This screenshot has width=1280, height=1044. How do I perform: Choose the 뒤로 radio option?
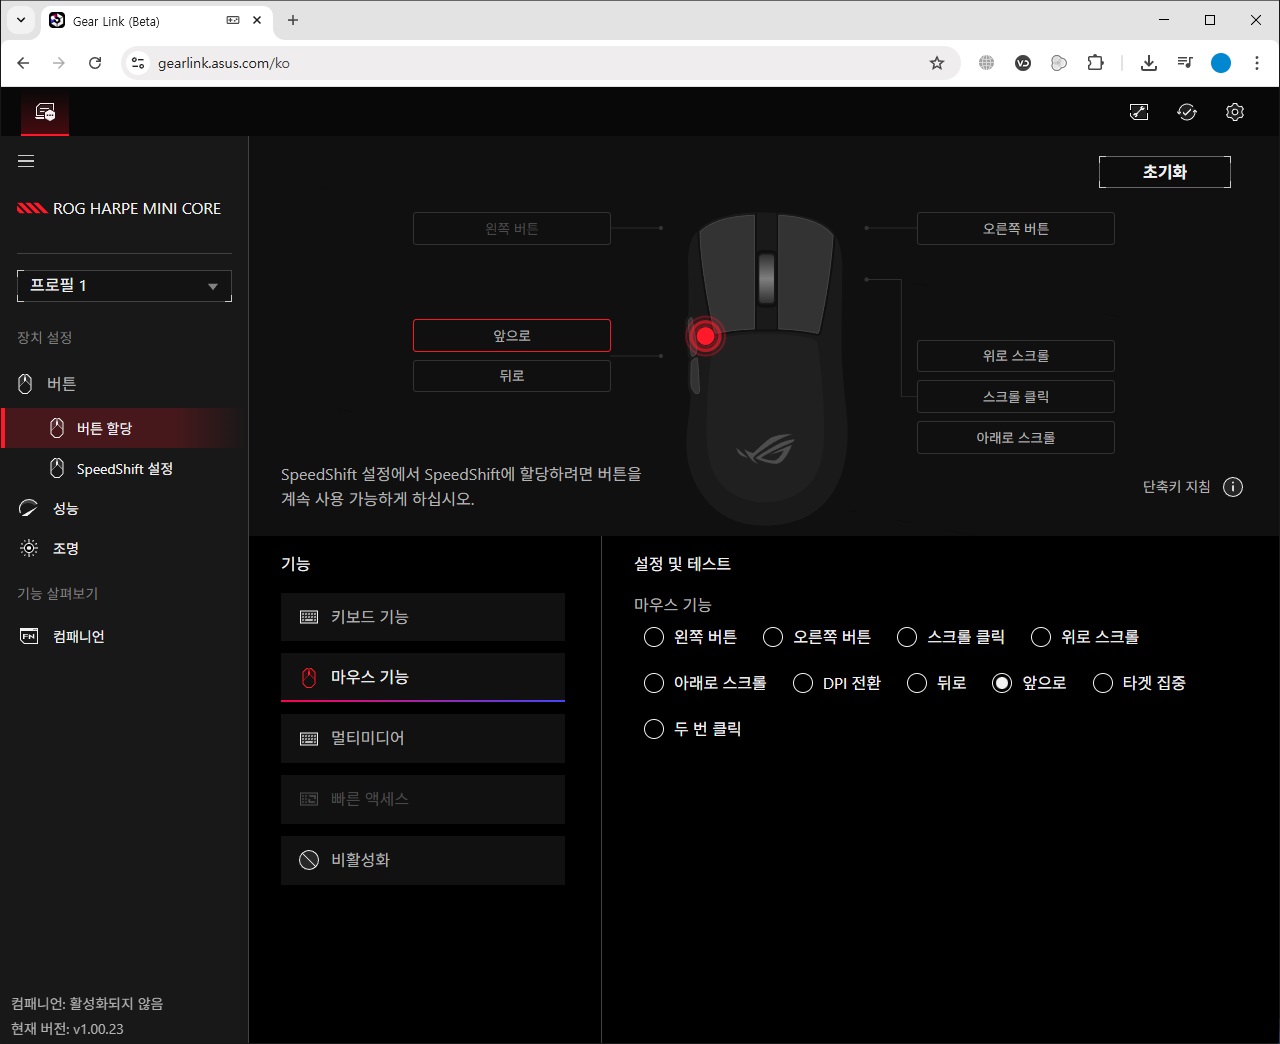point(917,683)
